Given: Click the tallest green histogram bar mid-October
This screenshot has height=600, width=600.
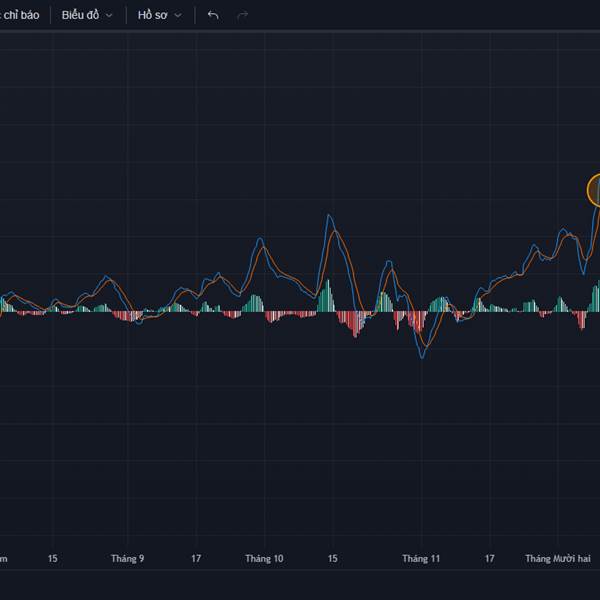Looking at the screenshot, I should pos(327,295).
